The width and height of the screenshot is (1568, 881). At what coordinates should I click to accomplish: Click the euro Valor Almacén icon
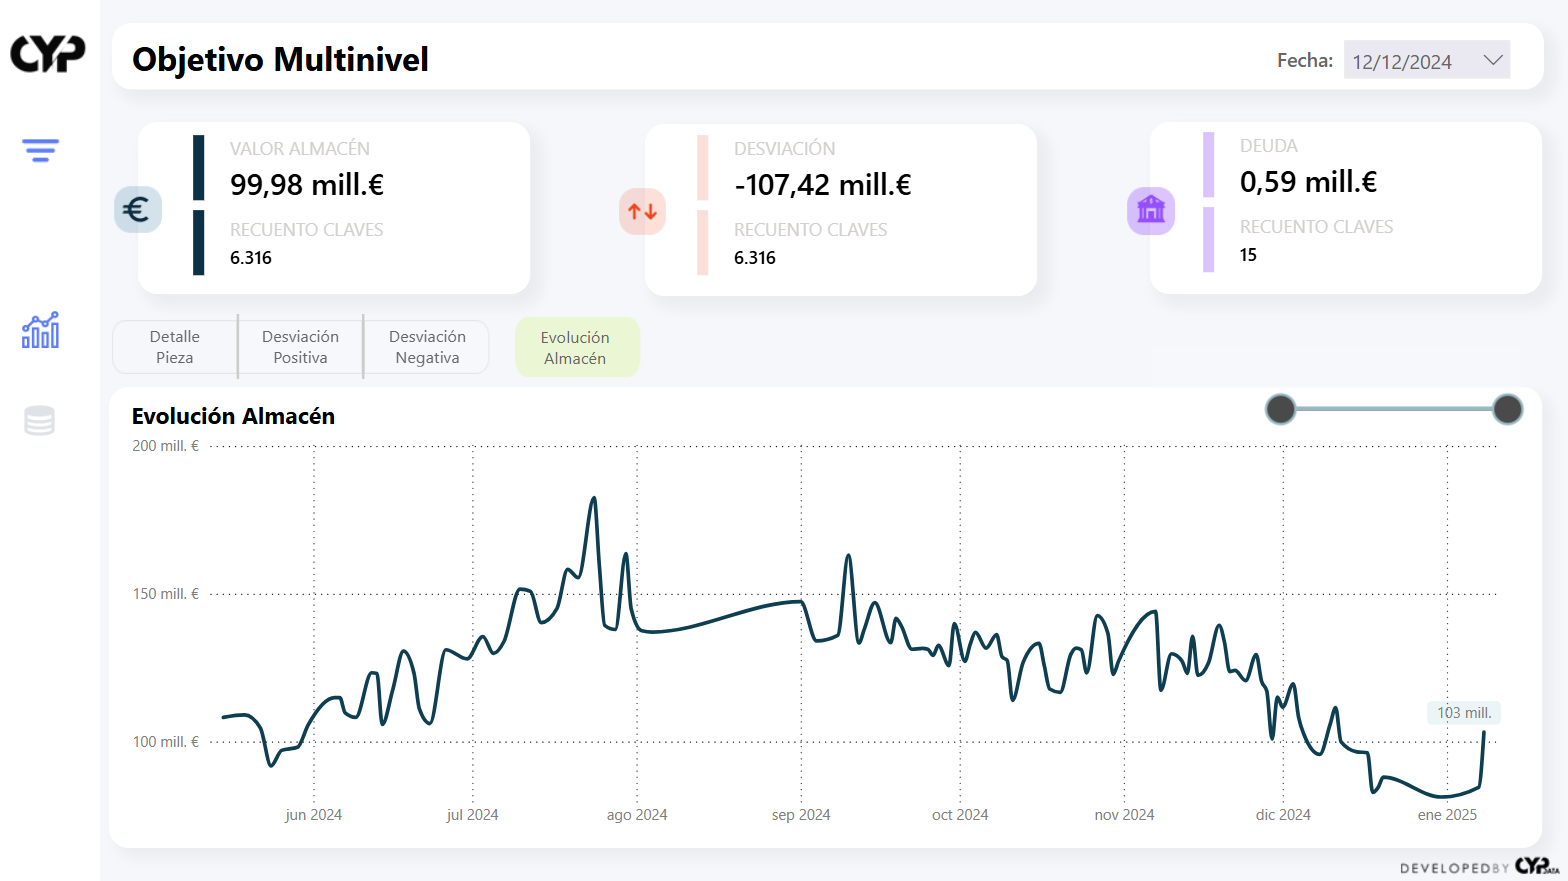(x=137, y=210)
